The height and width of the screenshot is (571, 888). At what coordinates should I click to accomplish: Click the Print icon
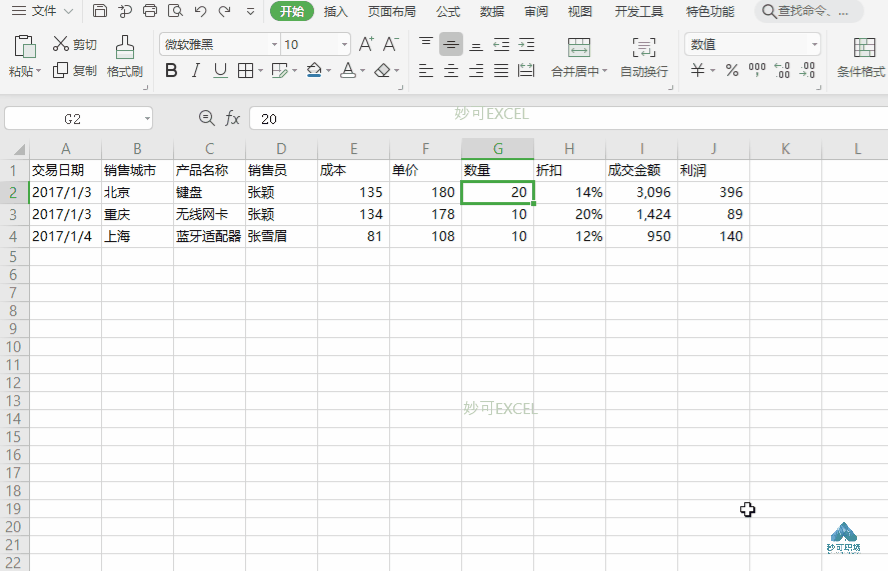pos(150,11)
